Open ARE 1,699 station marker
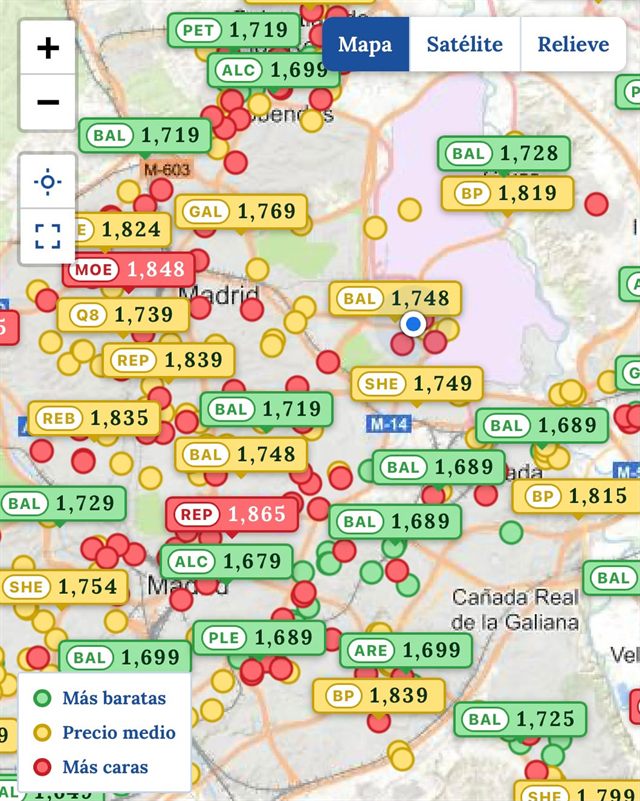Image resolution: width=640 pixels, height=801 pixels. point(406,650)
